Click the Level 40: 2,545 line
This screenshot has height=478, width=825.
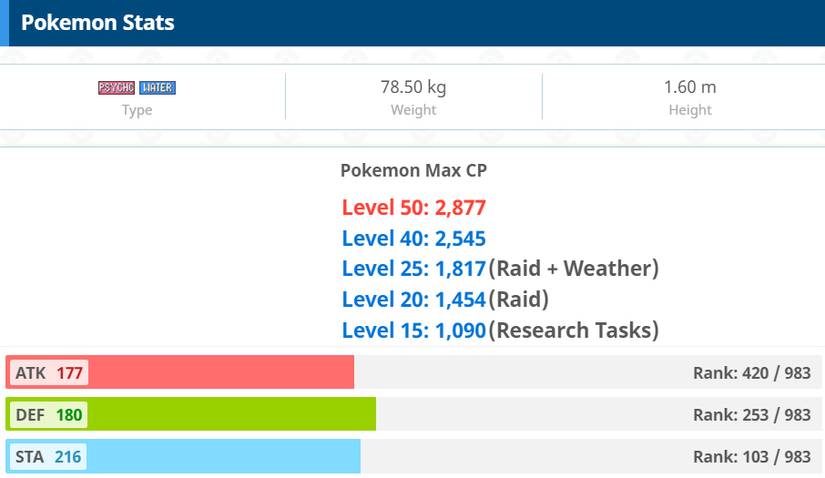(414, 238)
